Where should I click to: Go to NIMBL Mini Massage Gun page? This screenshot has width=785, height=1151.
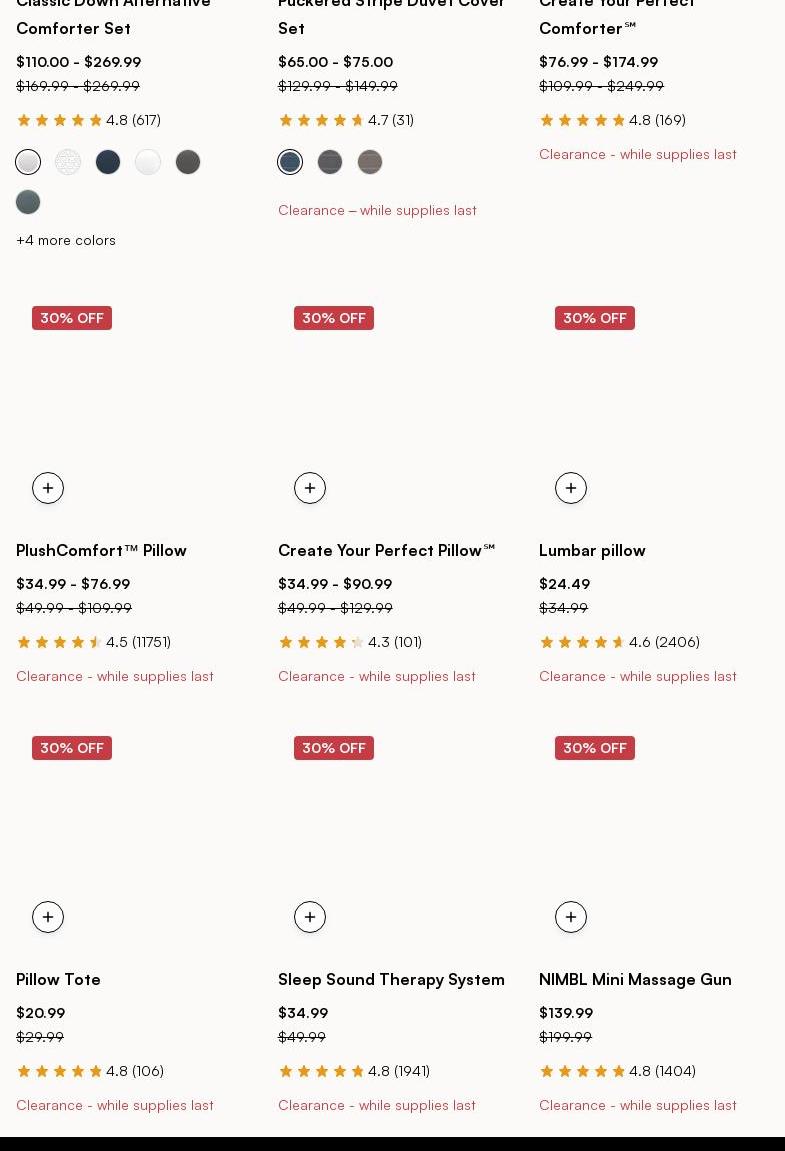(635, 979)
